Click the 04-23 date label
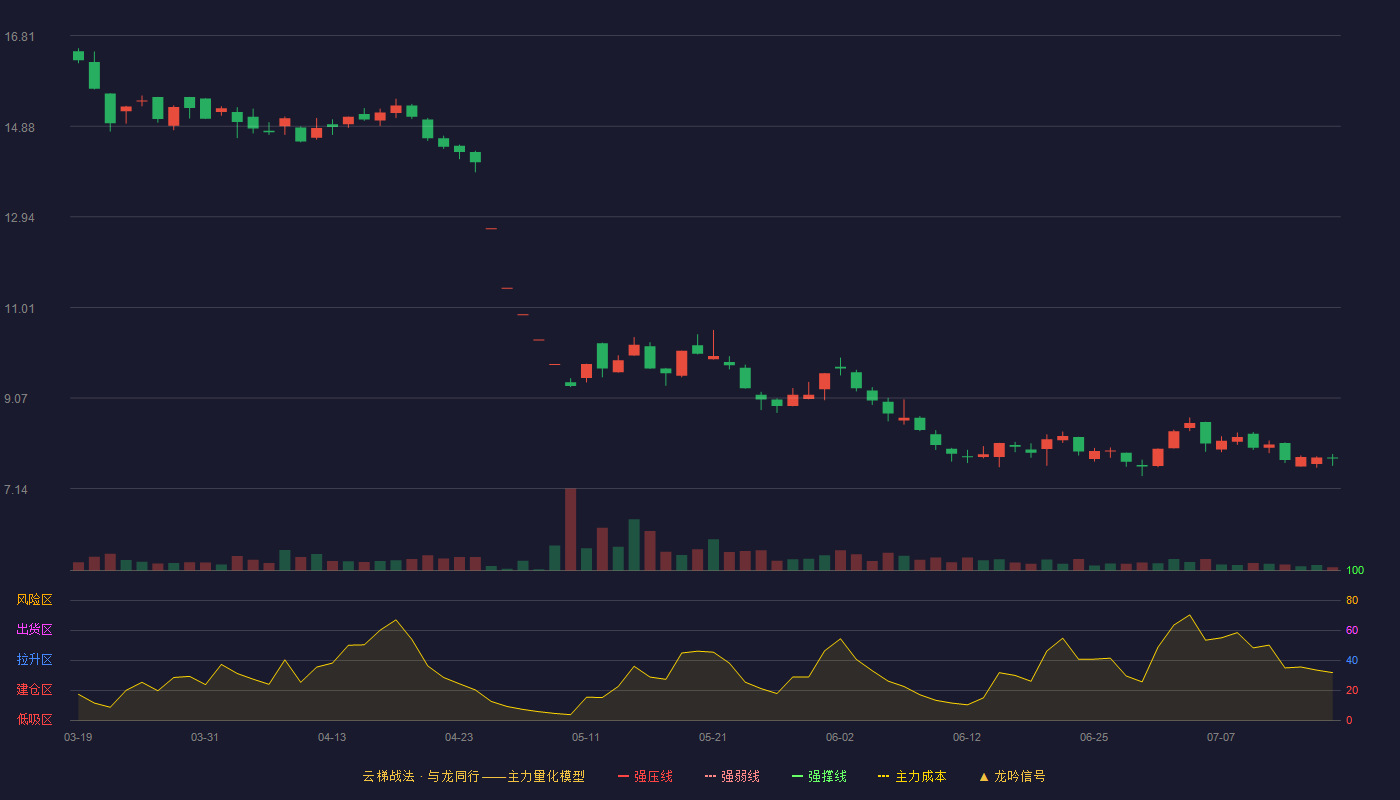This screenshot has width=1400, height=800. point(459,737)
